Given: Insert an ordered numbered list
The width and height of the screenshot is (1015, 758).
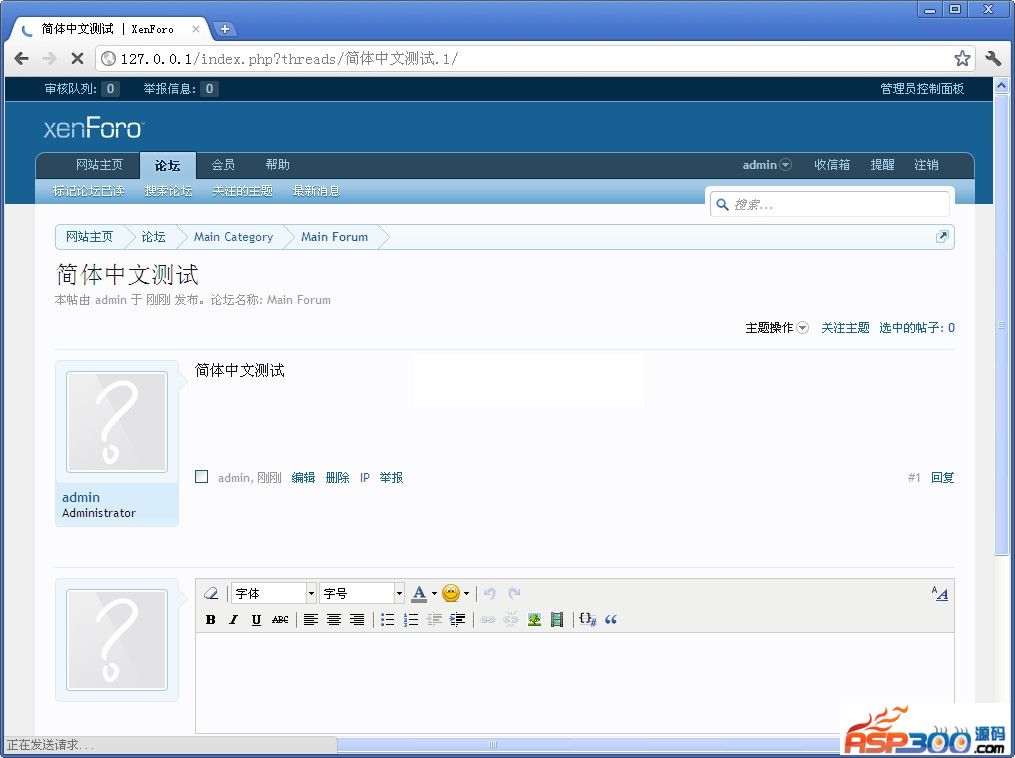Looking at the screenshot, I should tap(410, 619).
